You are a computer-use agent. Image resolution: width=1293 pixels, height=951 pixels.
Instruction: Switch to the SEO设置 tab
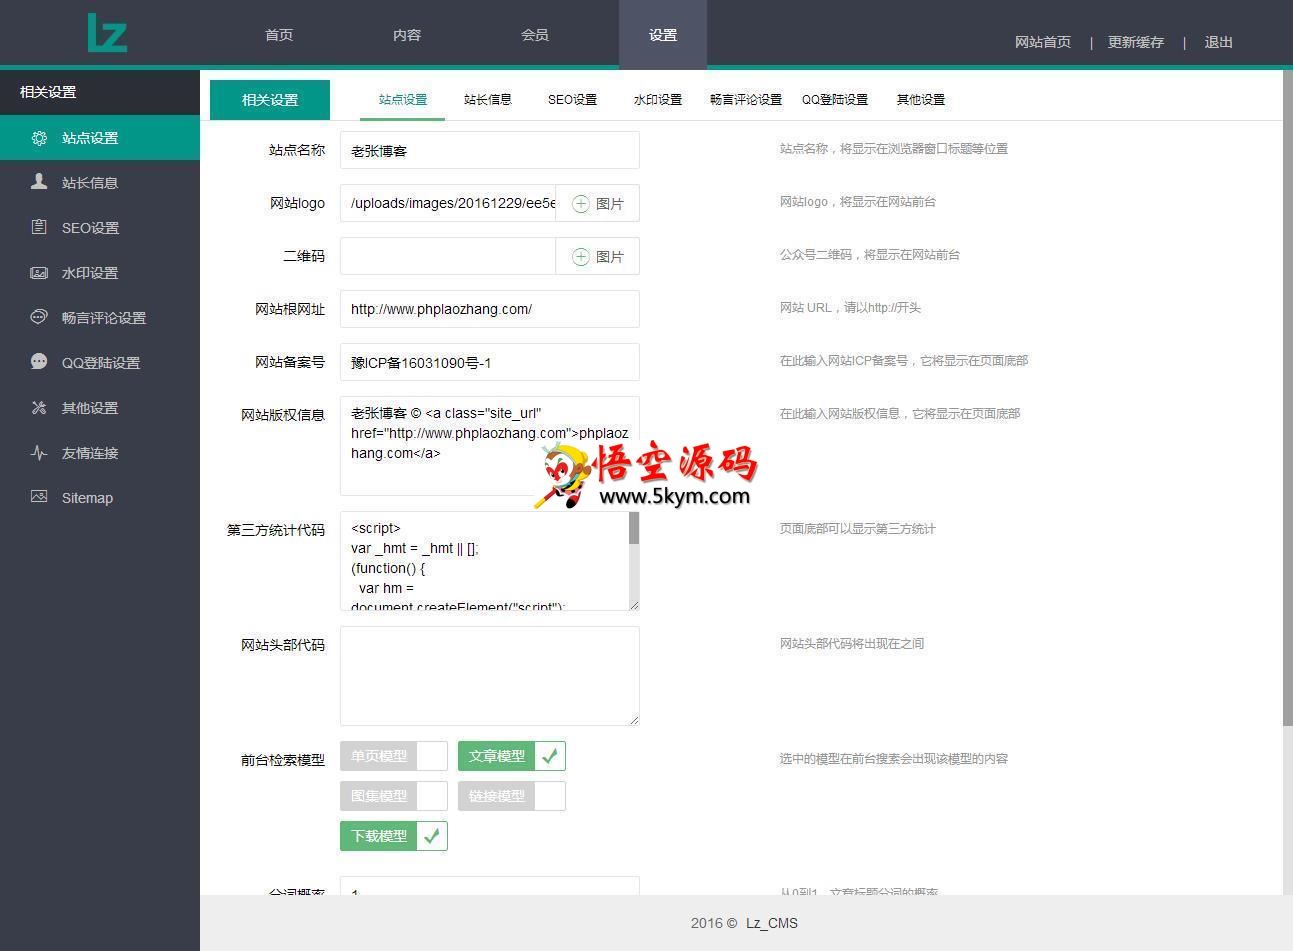coord(572,100)
